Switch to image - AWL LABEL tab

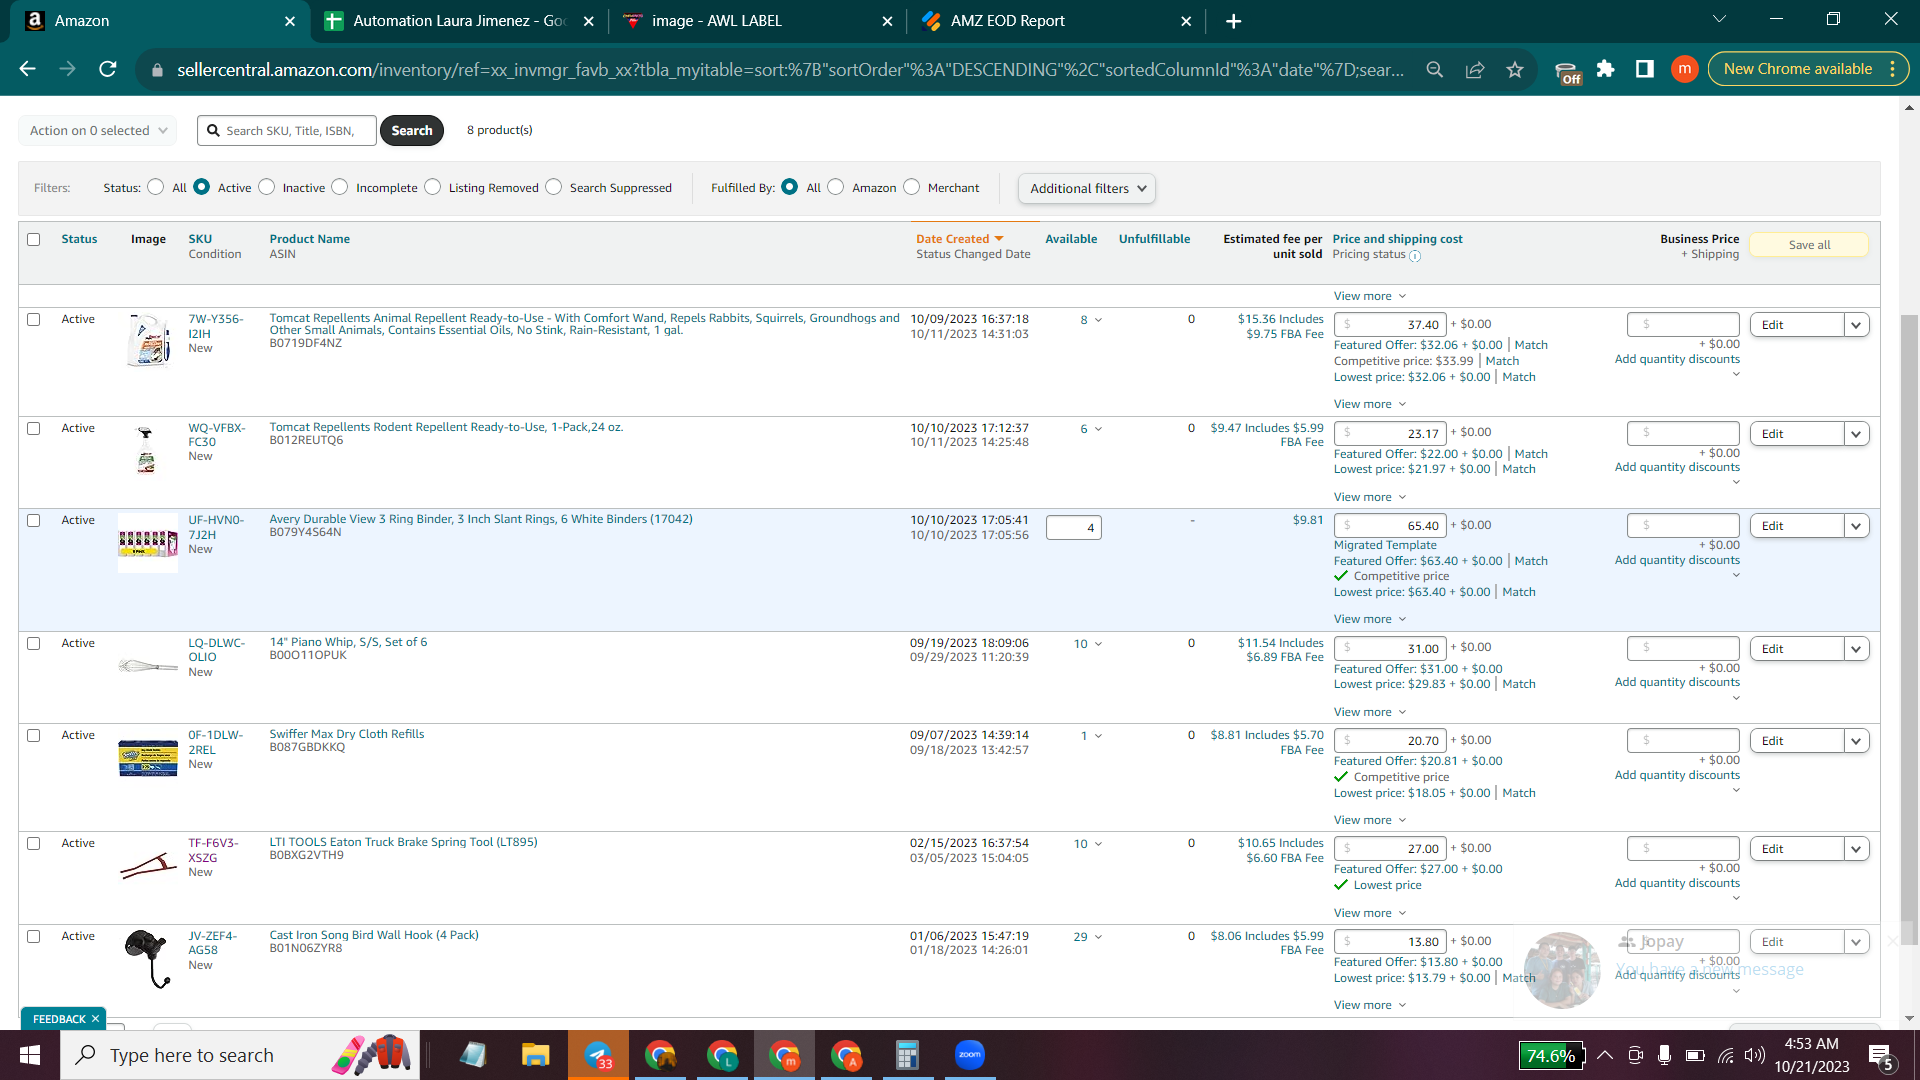coord(757,21)
